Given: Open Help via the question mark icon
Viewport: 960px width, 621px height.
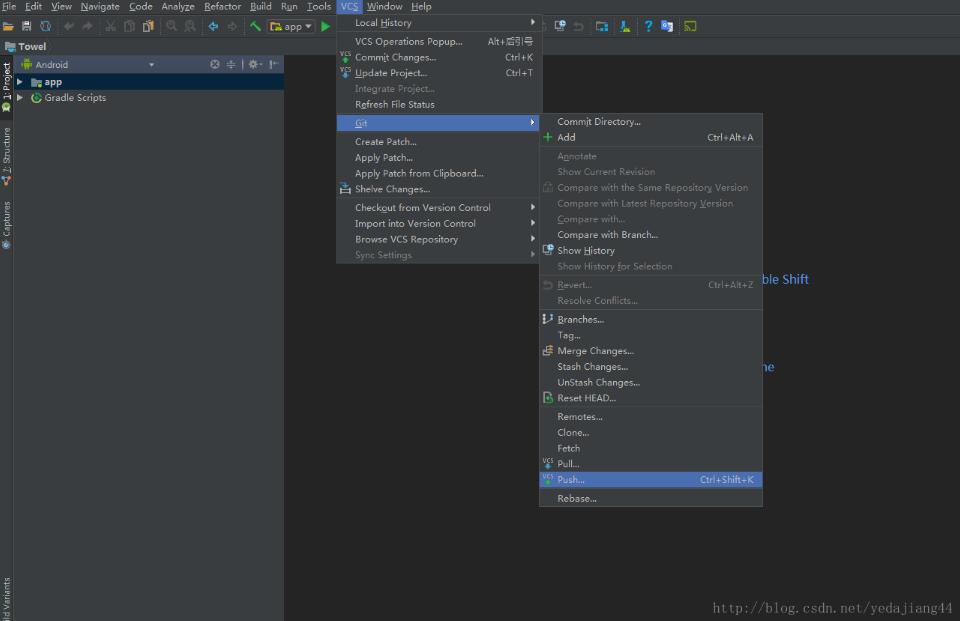Looking at the screenshot, I should 650,26.
